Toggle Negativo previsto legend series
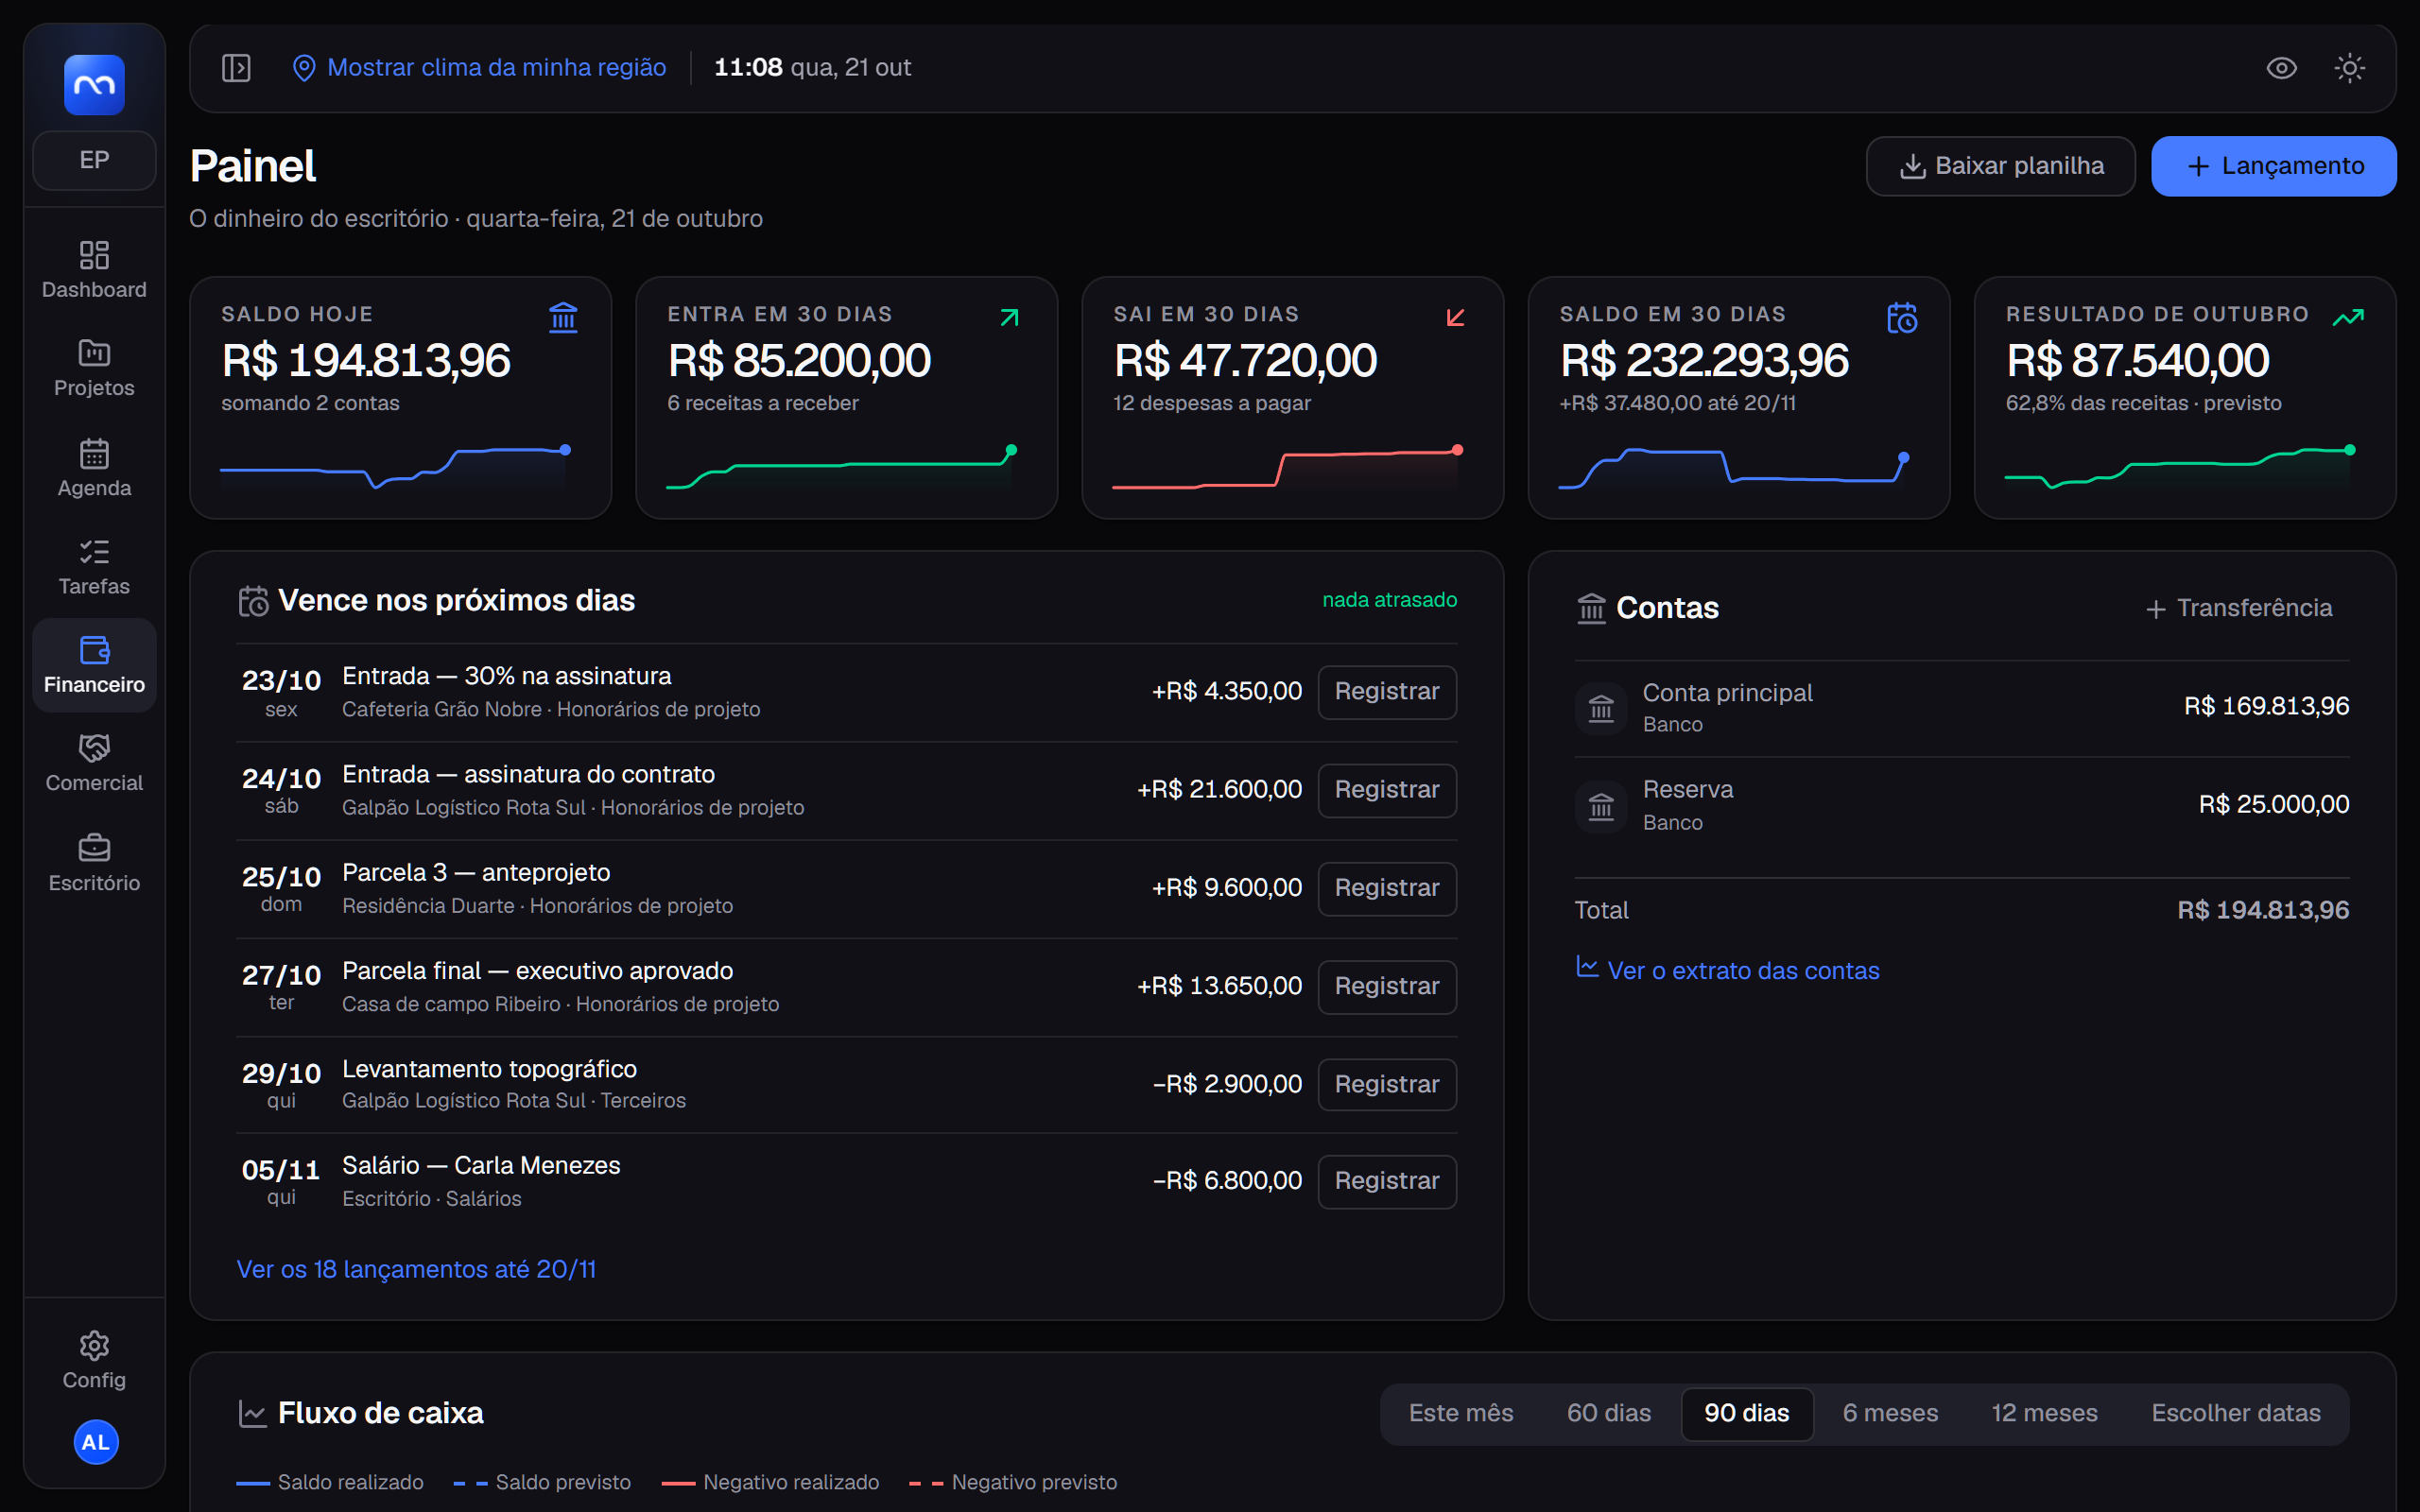The height and width of the screenshot is (1512, 2420). [x=1012, y=1482]
